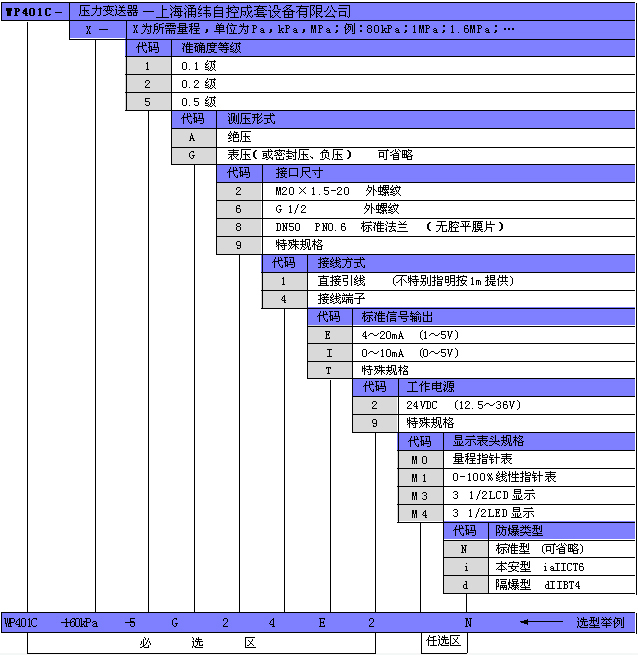The height and width of the screenshot is (655, 638).
Task: Click the '表压(或密封压、负压)' entry
Action: click(x=290, y=155)
